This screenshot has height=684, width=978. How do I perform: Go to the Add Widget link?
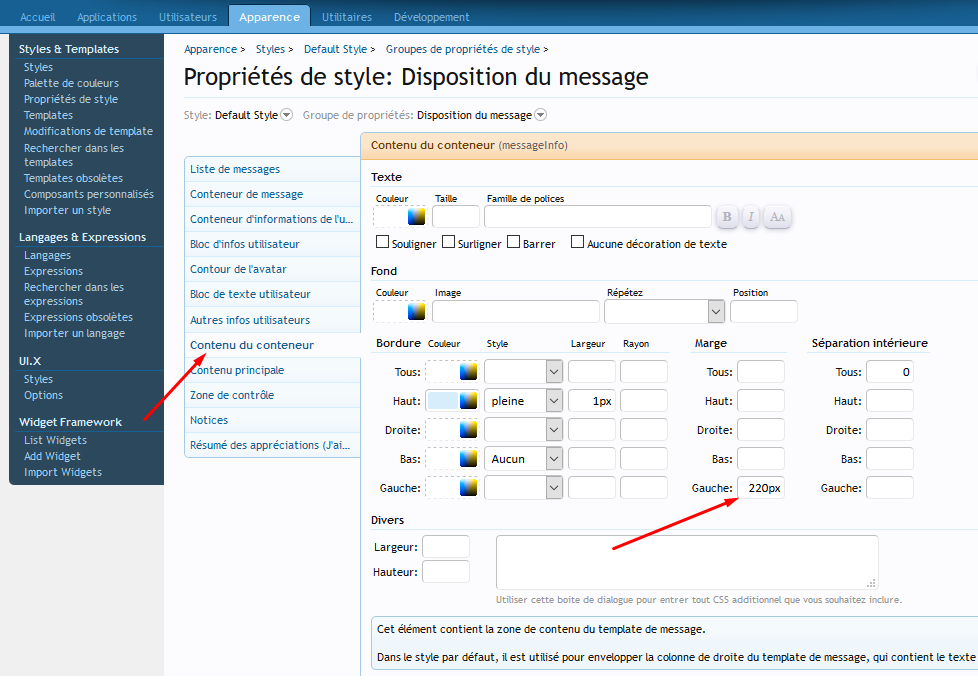click(x=52, y=456)
